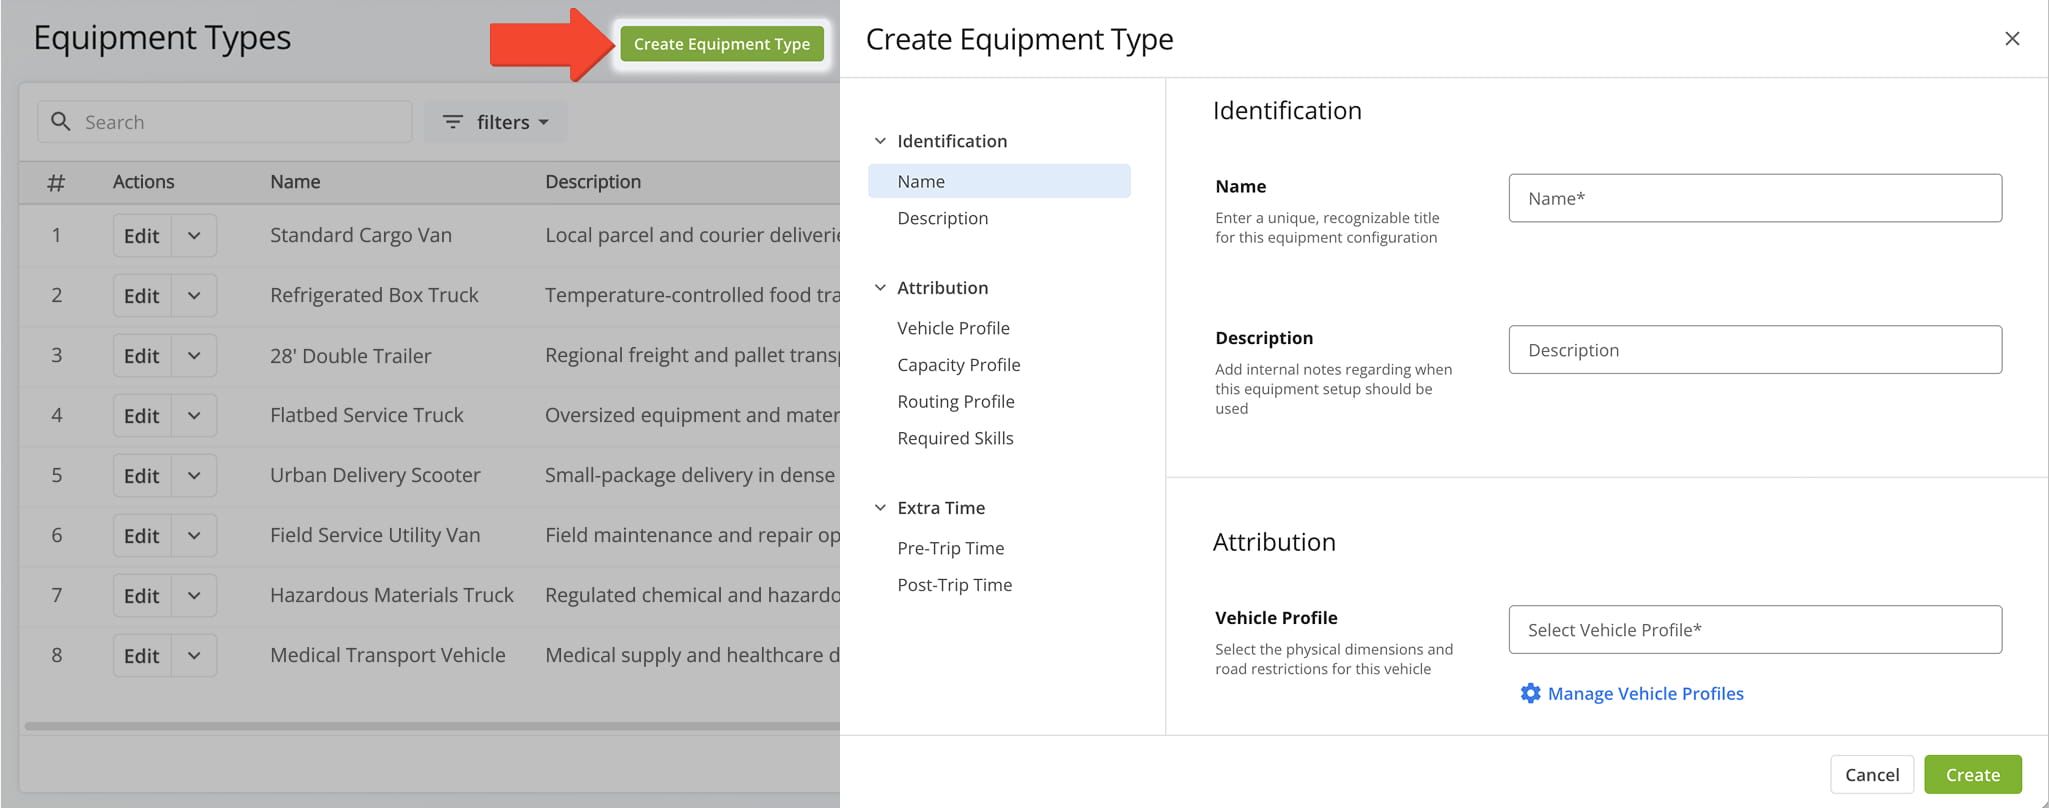
Task: Open the Select Vehicle Profile combo box
Action: click(x=1755, y=629)
